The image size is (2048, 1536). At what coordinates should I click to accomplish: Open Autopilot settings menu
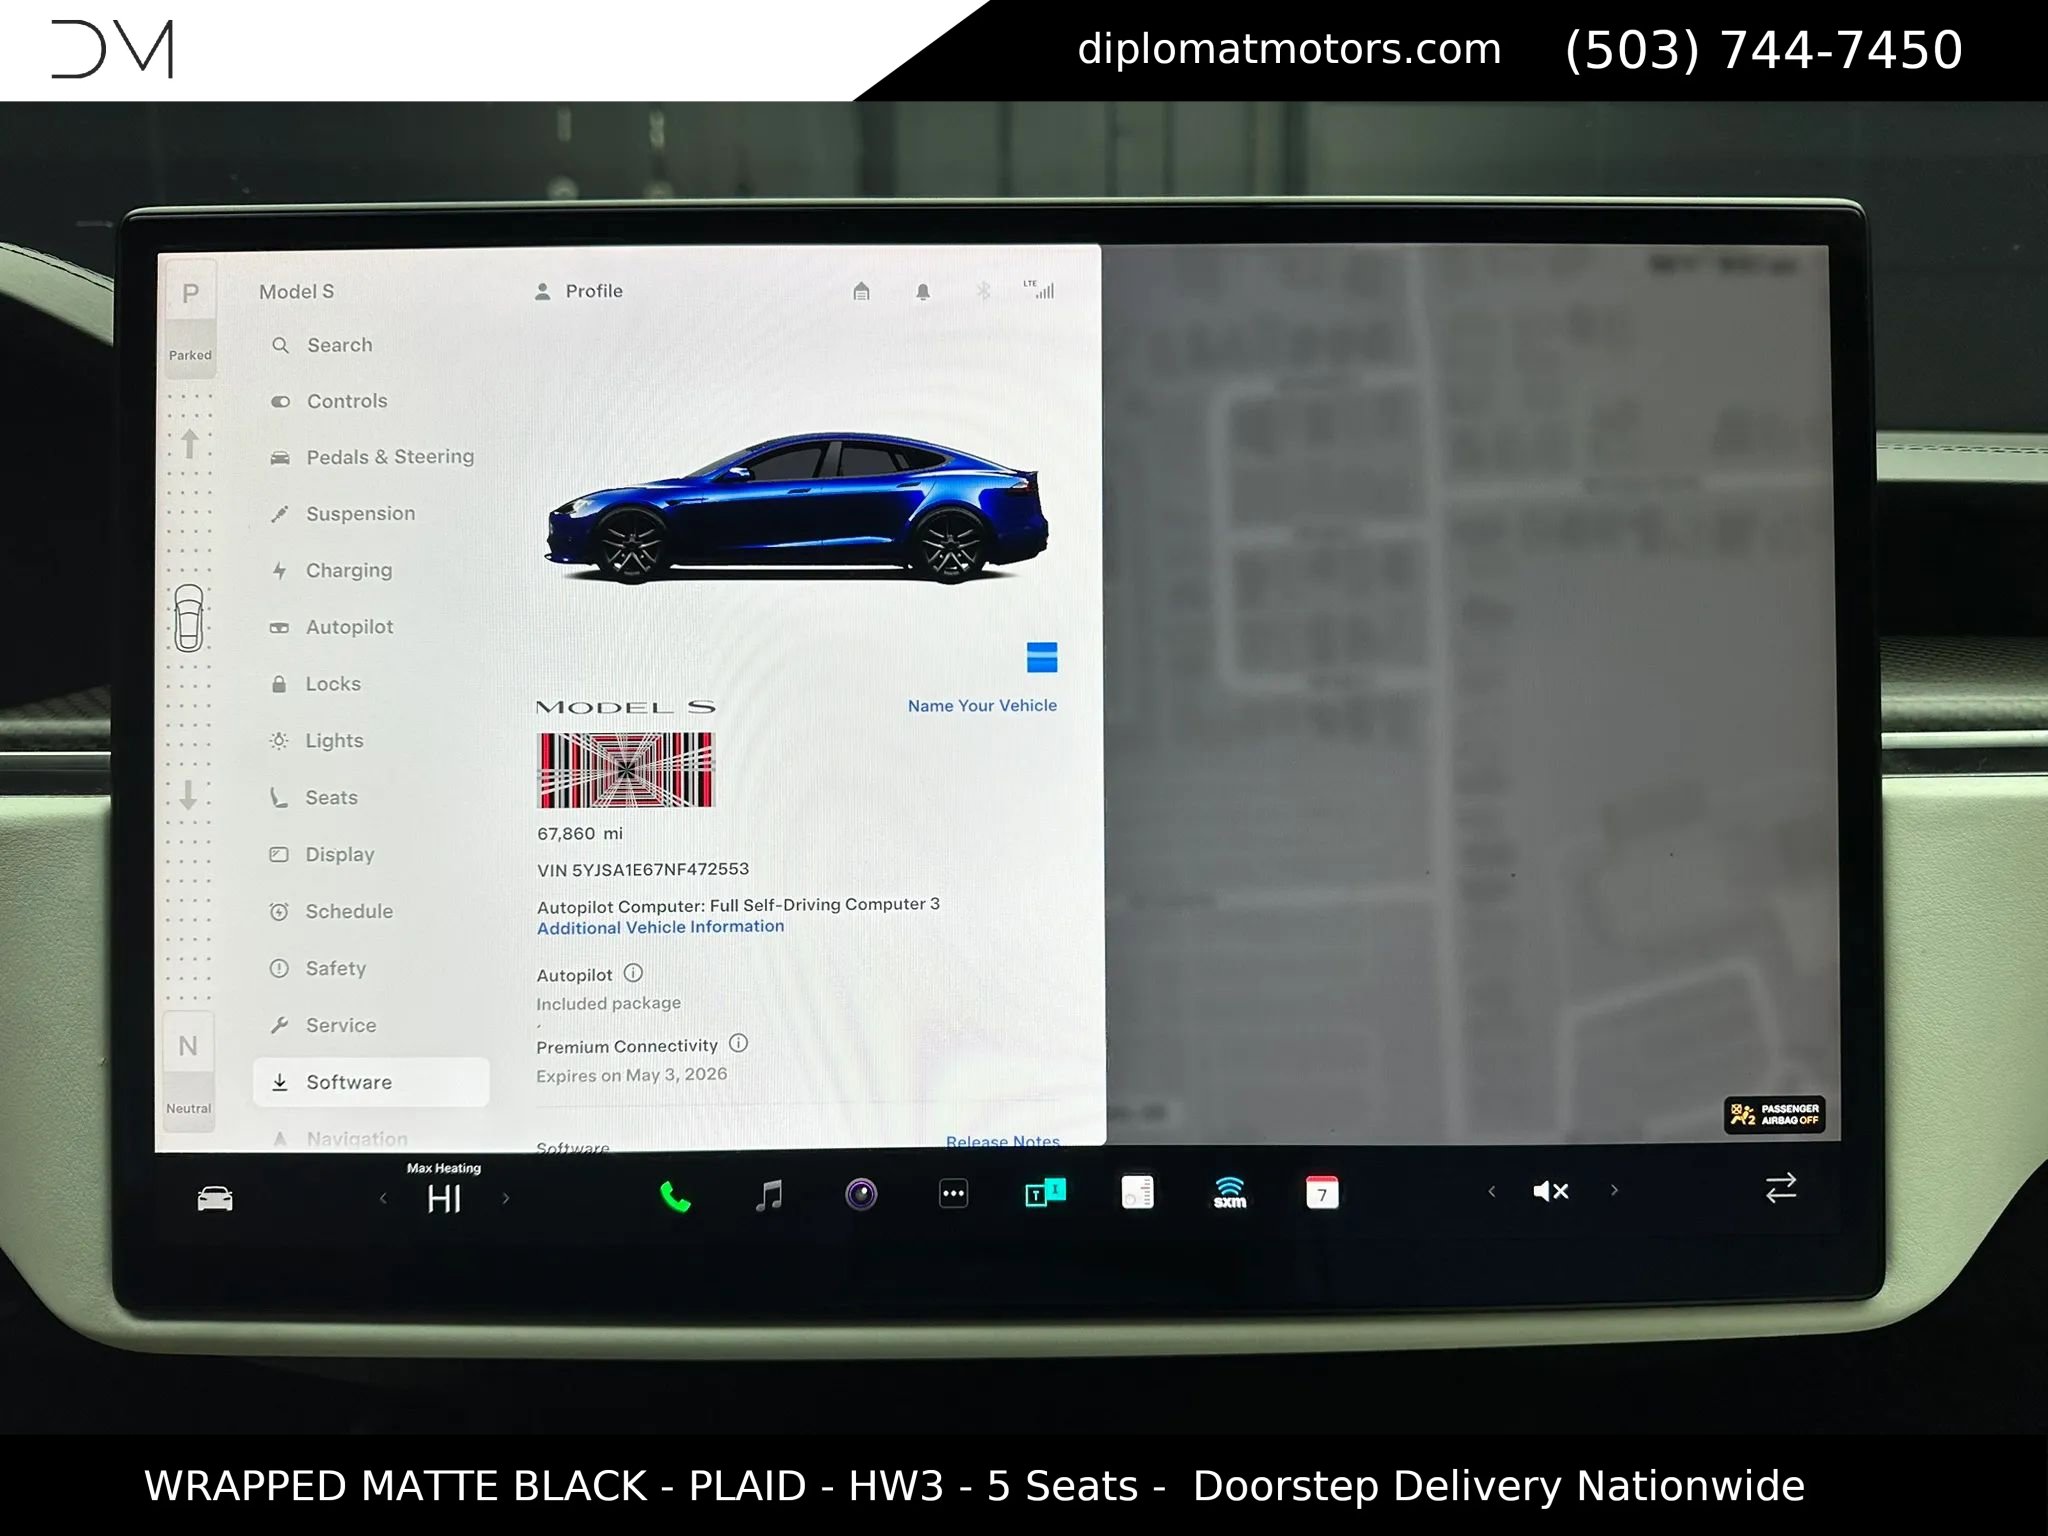pos(332,627)
